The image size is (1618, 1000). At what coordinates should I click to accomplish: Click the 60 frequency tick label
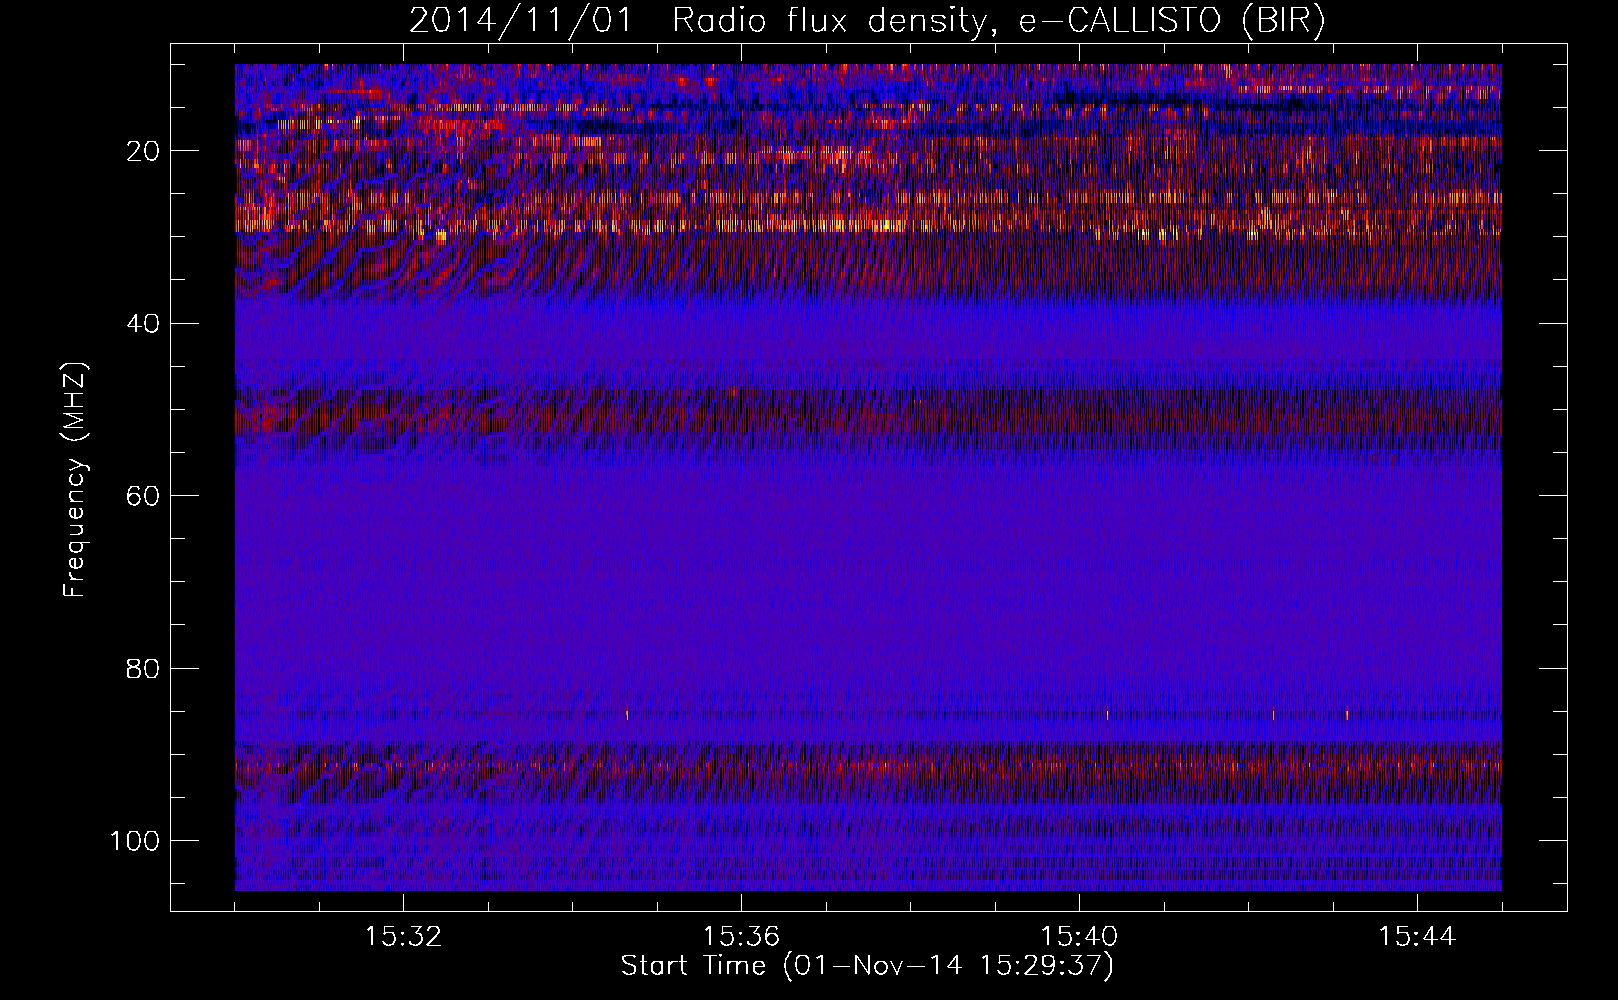coord(144,496)
